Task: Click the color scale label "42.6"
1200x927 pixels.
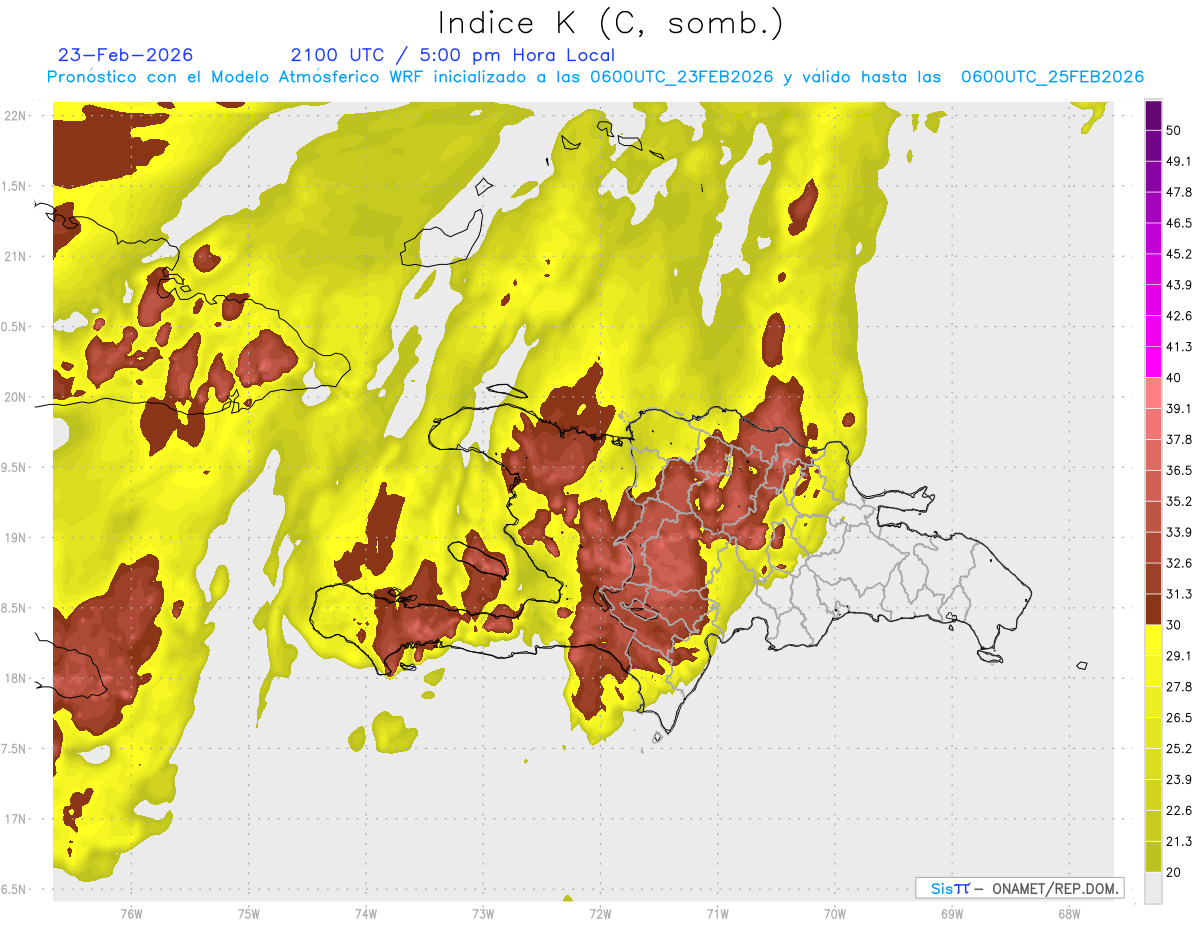Action: pyautogui.click(x=1179, y=316)
